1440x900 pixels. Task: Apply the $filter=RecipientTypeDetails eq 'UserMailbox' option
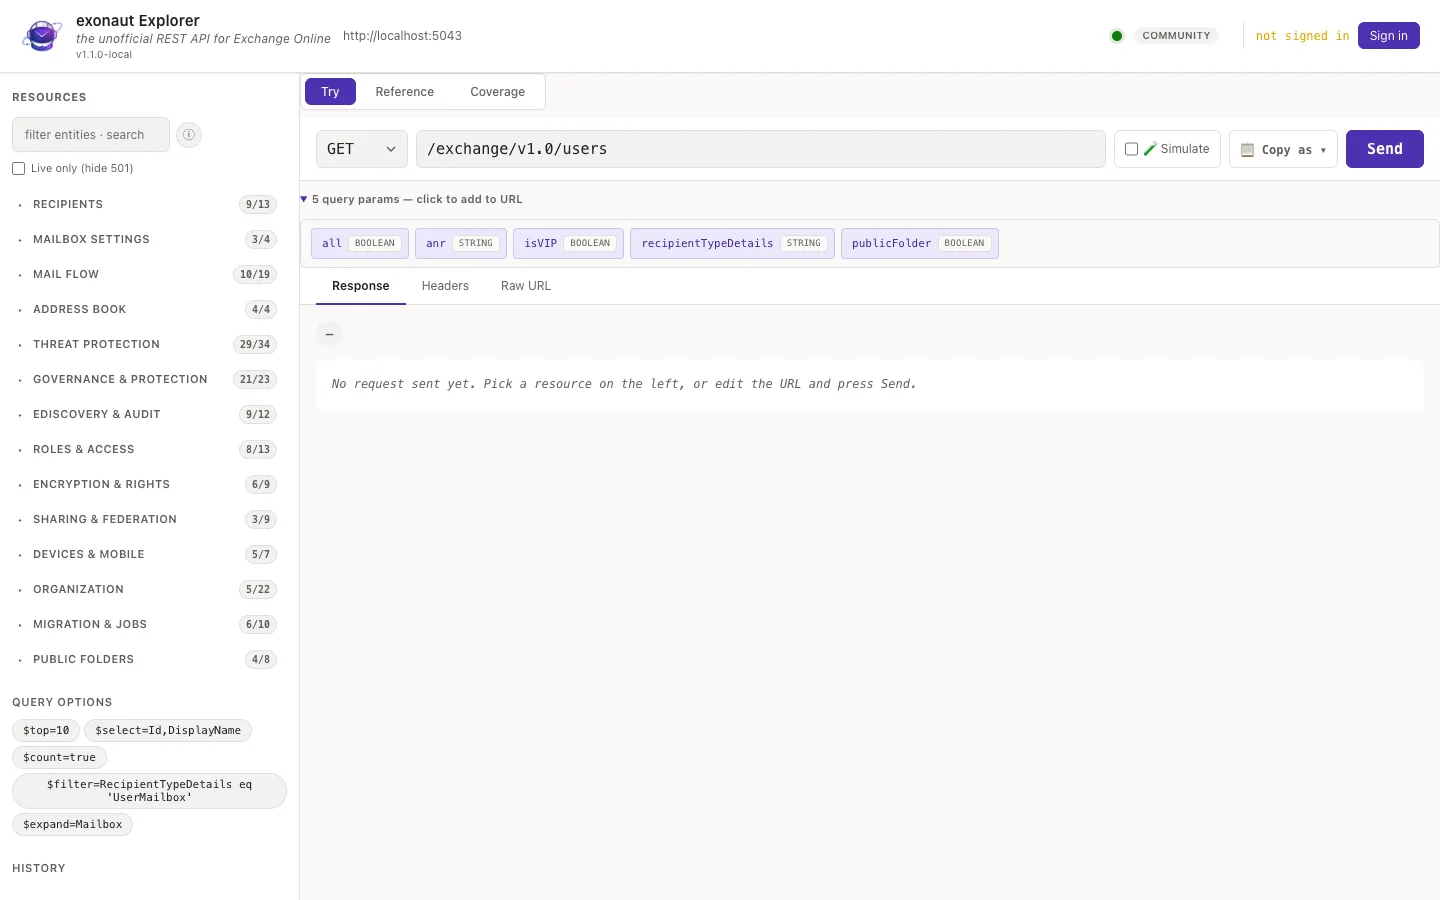tap(149, 791)
